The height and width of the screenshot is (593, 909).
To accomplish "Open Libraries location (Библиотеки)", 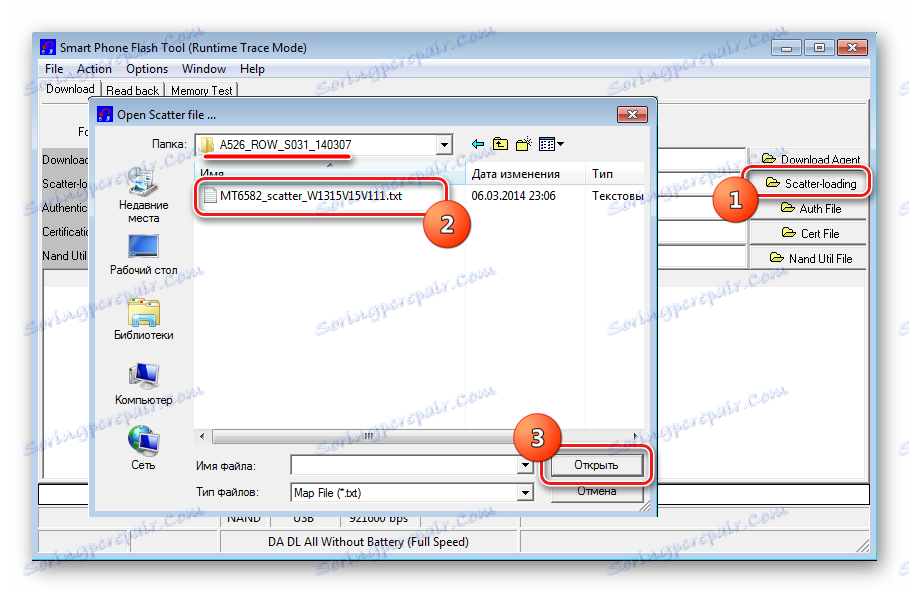I will tap(143, 319).
